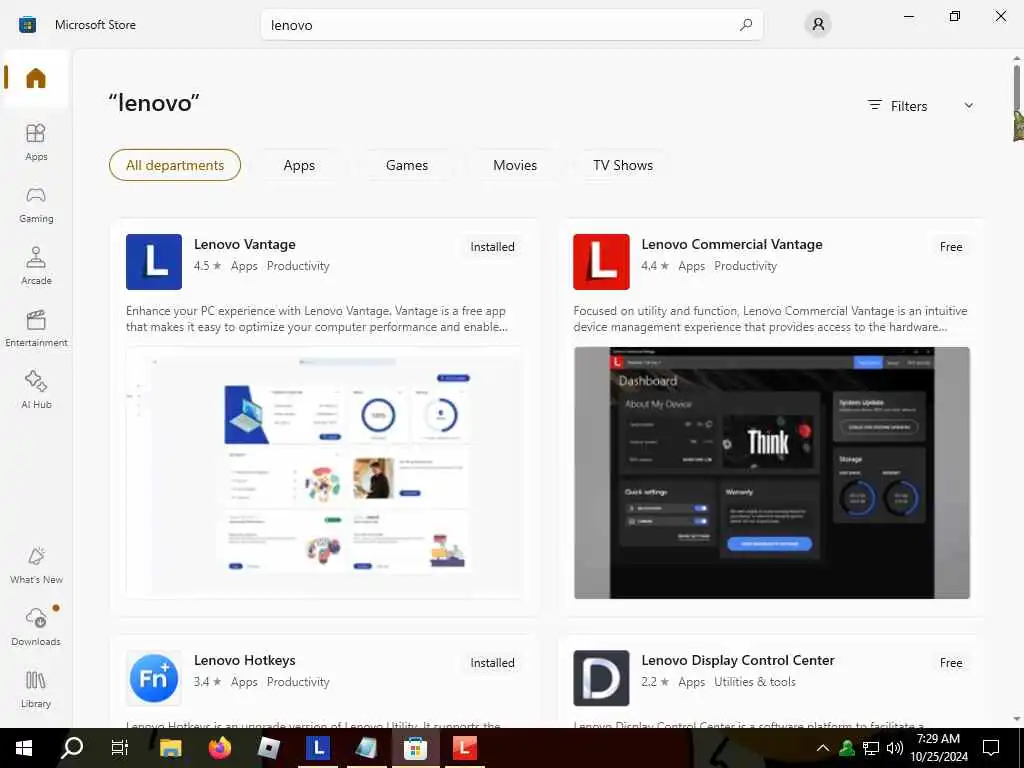Switch to the TV Shows filter tab
Viewport: 1024px width, 768px height.
pyautogui.click(x=623, y=165)
